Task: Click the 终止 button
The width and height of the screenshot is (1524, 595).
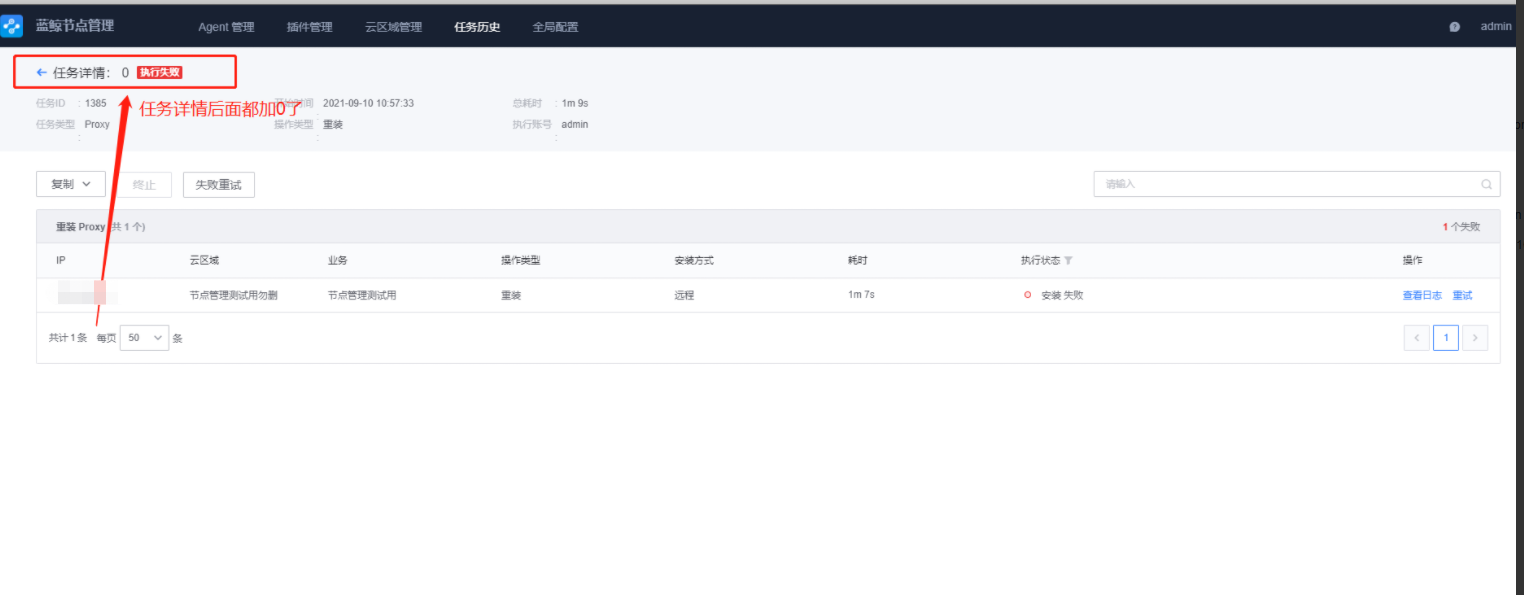Action: click(145, 185)
